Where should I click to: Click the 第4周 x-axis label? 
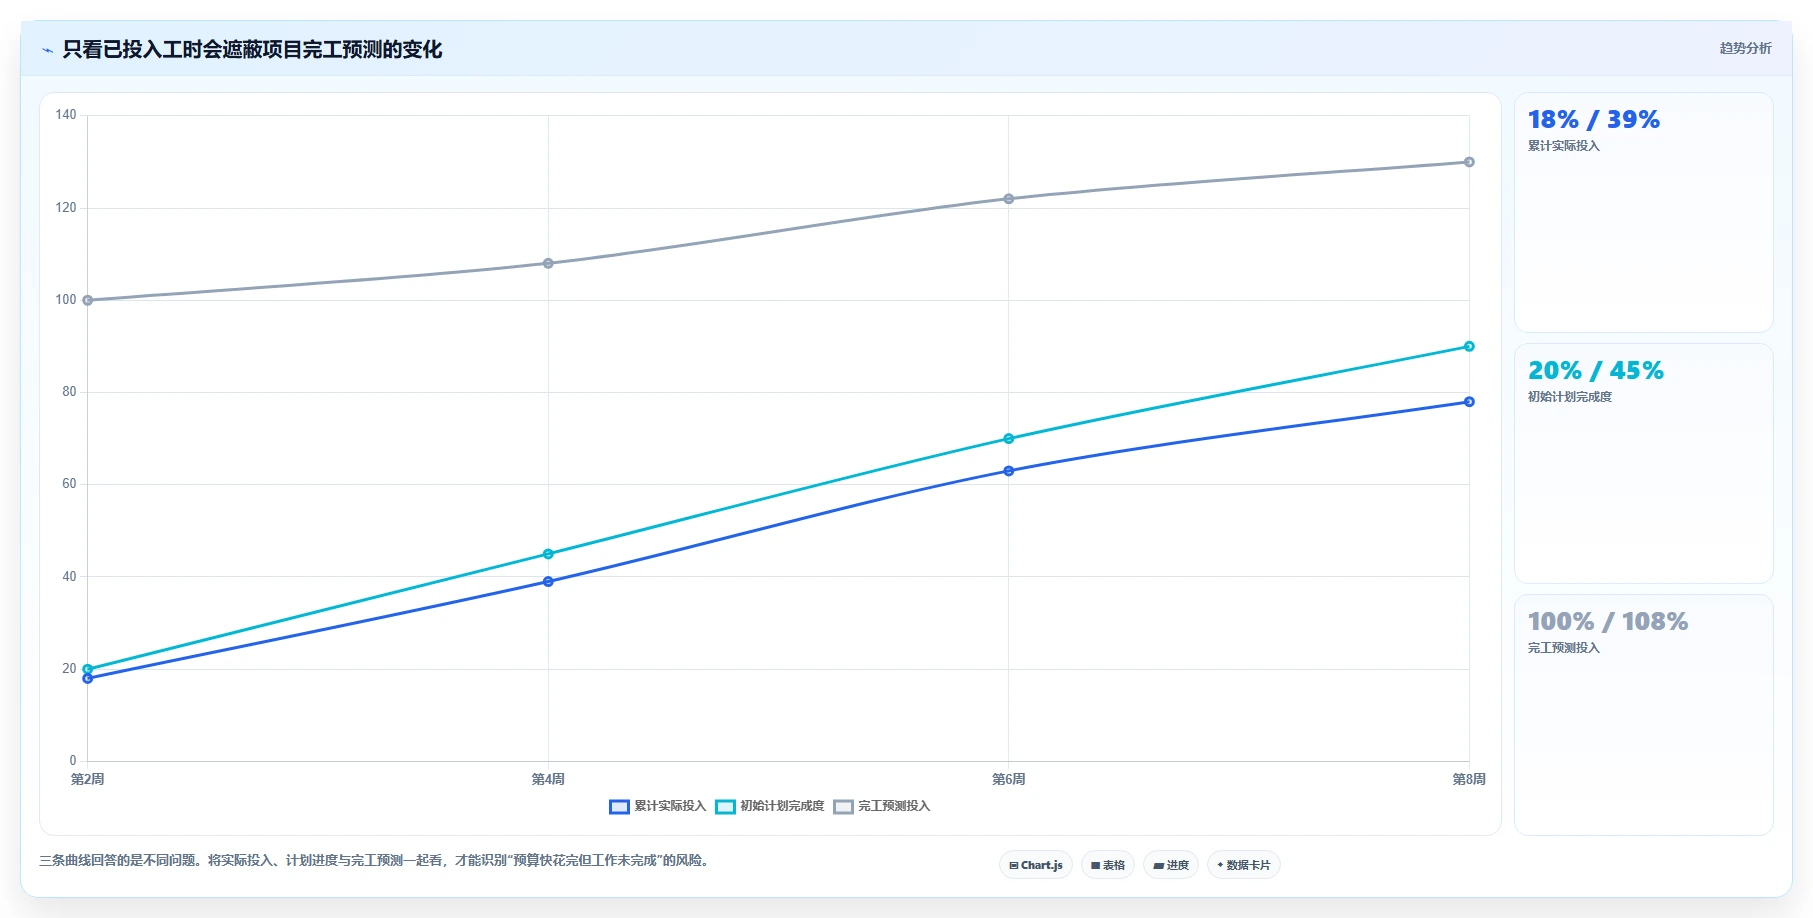coord(548,779)
